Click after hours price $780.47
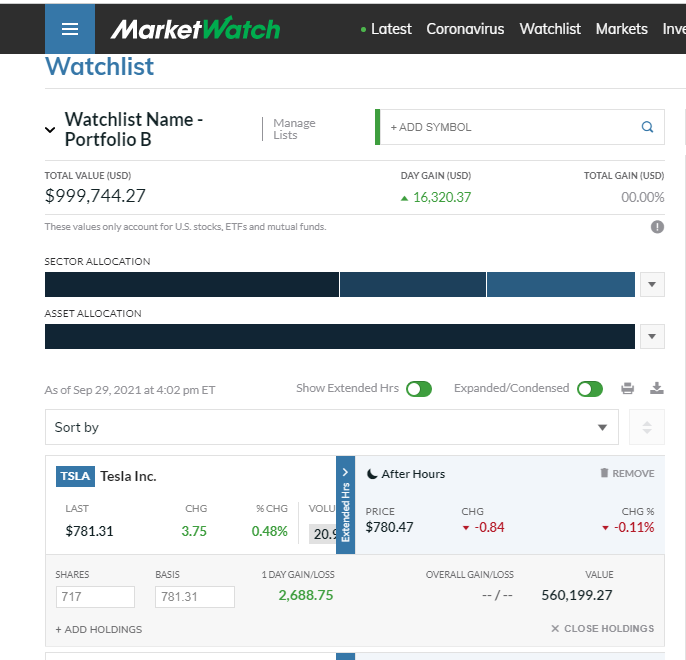 389,527
